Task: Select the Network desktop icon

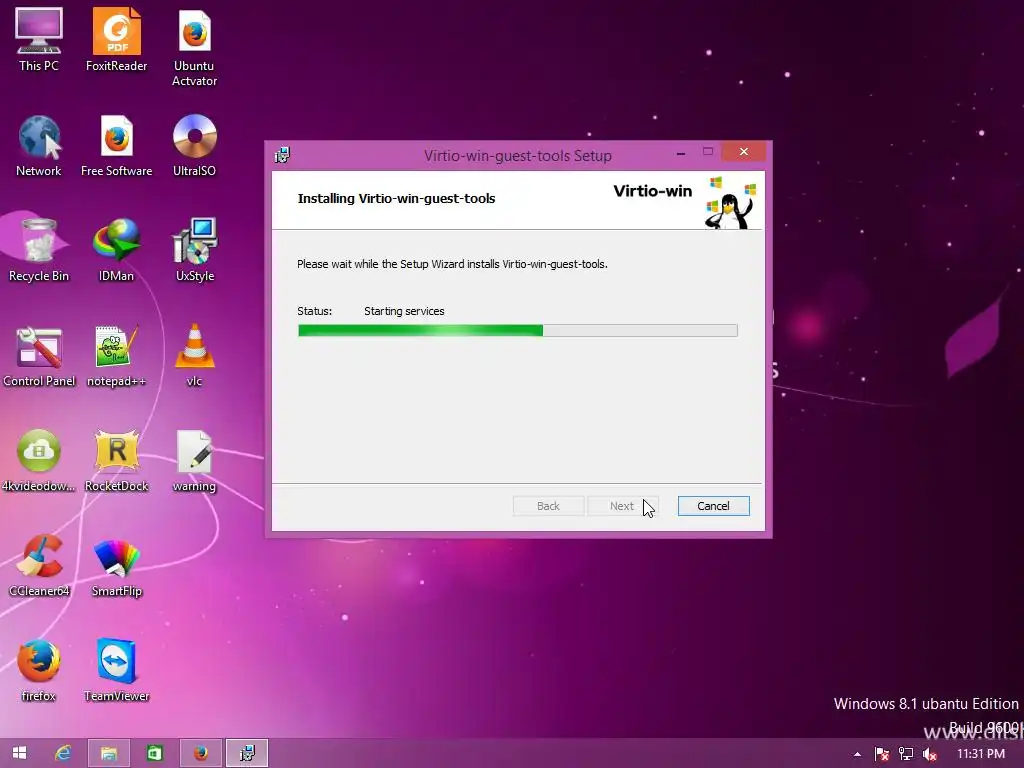Action: click(x=39, y=145)
